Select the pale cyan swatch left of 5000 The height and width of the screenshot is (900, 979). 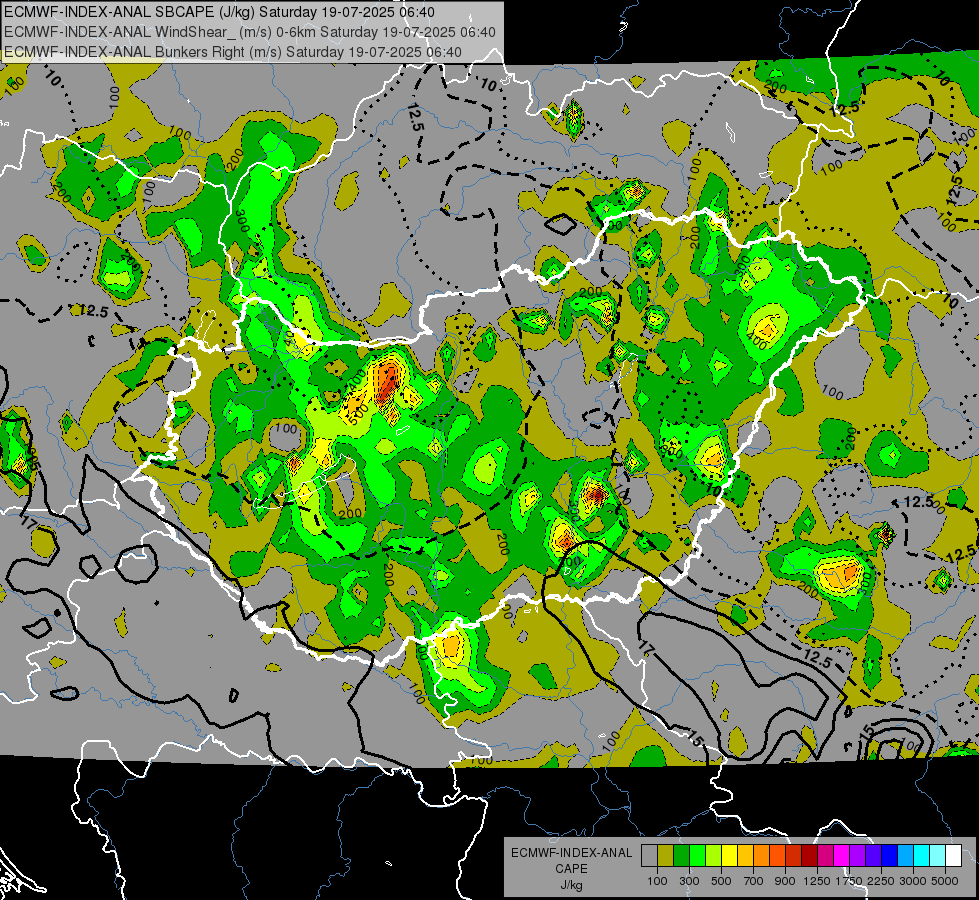pos(938,855)
